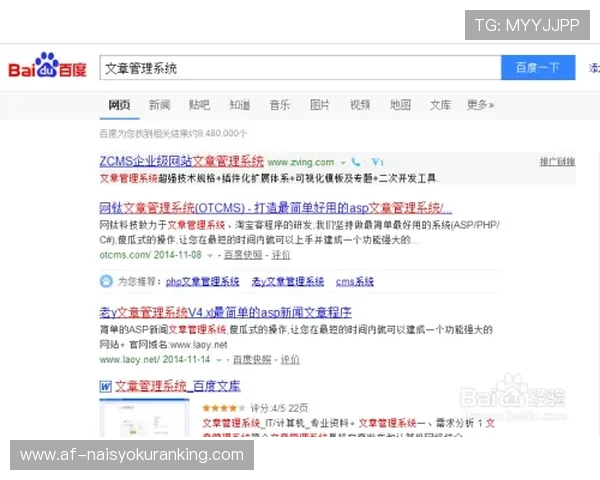Viewport: 600px width, 480px height.
Task: Click the V1 verification badge beside zving.com
Action: coord(377,162)
